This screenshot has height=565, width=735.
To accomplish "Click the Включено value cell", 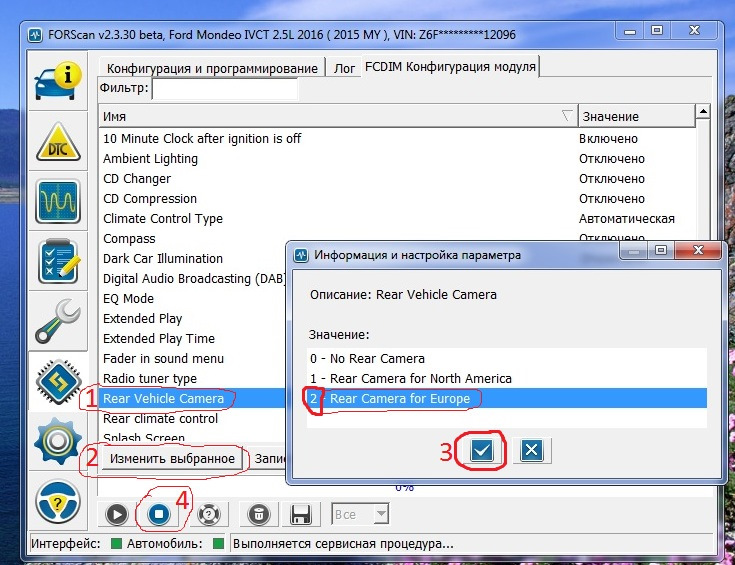I will click(x=608, y=139).
